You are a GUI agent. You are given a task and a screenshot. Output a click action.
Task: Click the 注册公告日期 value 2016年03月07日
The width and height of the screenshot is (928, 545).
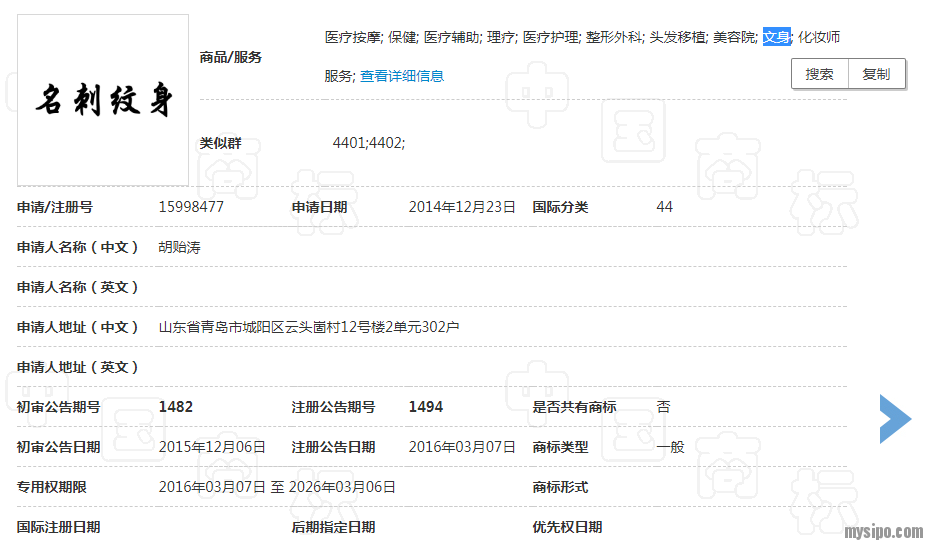[462, 447]
